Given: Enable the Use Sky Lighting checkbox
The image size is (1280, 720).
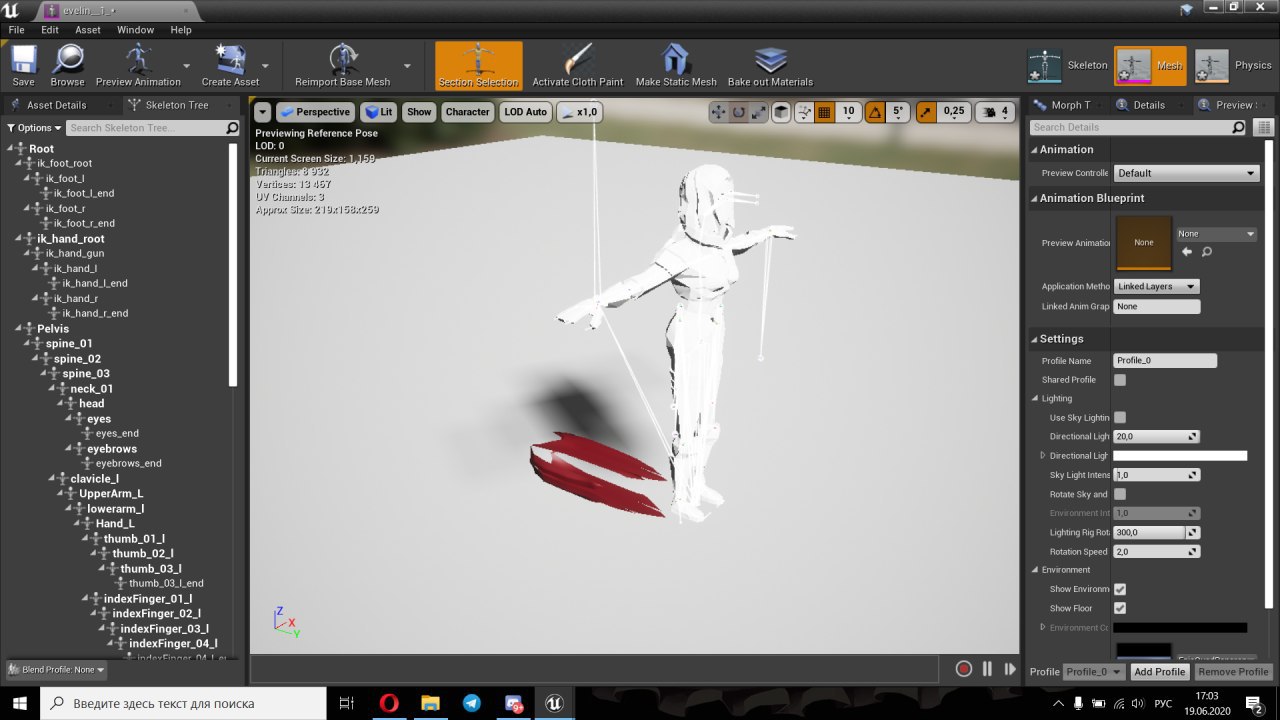Looking at the screenshot, I should (x=1120, y=417).
